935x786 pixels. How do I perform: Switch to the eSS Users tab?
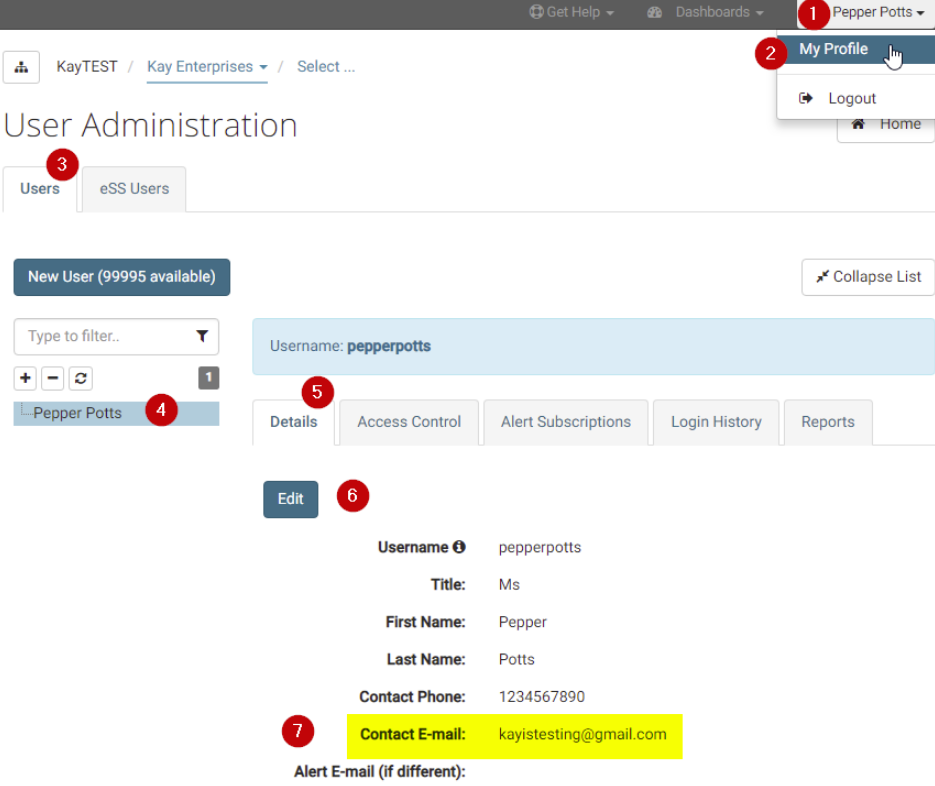click(133, 188)
